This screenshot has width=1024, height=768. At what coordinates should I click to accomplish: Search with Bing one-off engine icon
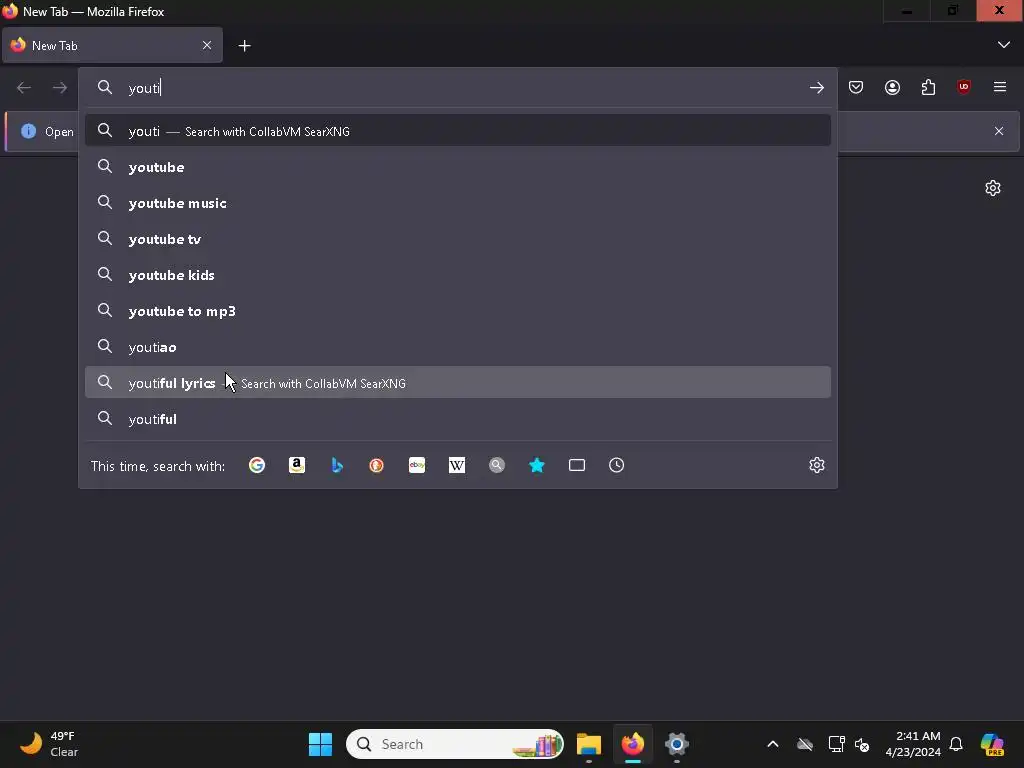pyautogui.click(x=337, y=465)
